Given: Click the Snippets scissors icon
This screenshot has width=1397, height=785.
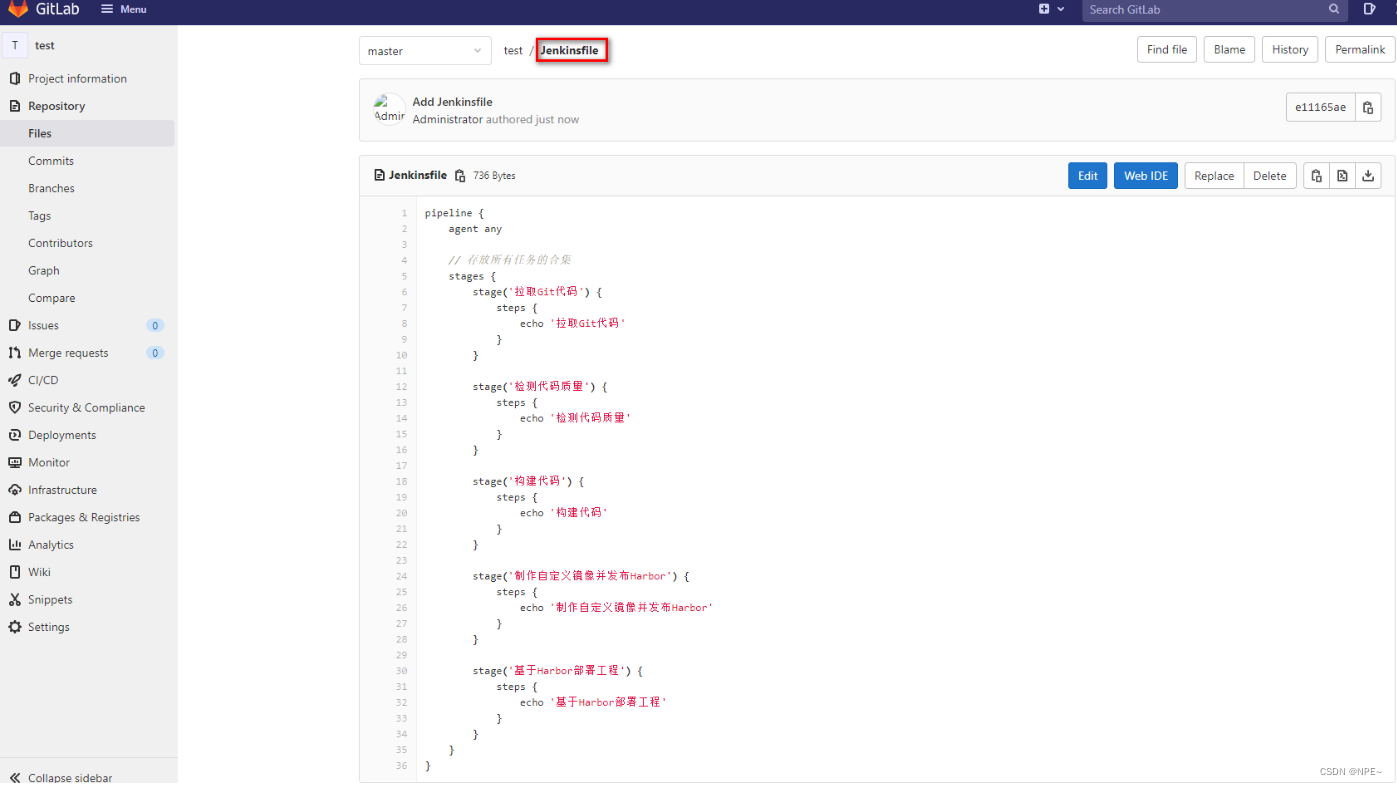Looking at the screenshot, I should click(15, 600).
